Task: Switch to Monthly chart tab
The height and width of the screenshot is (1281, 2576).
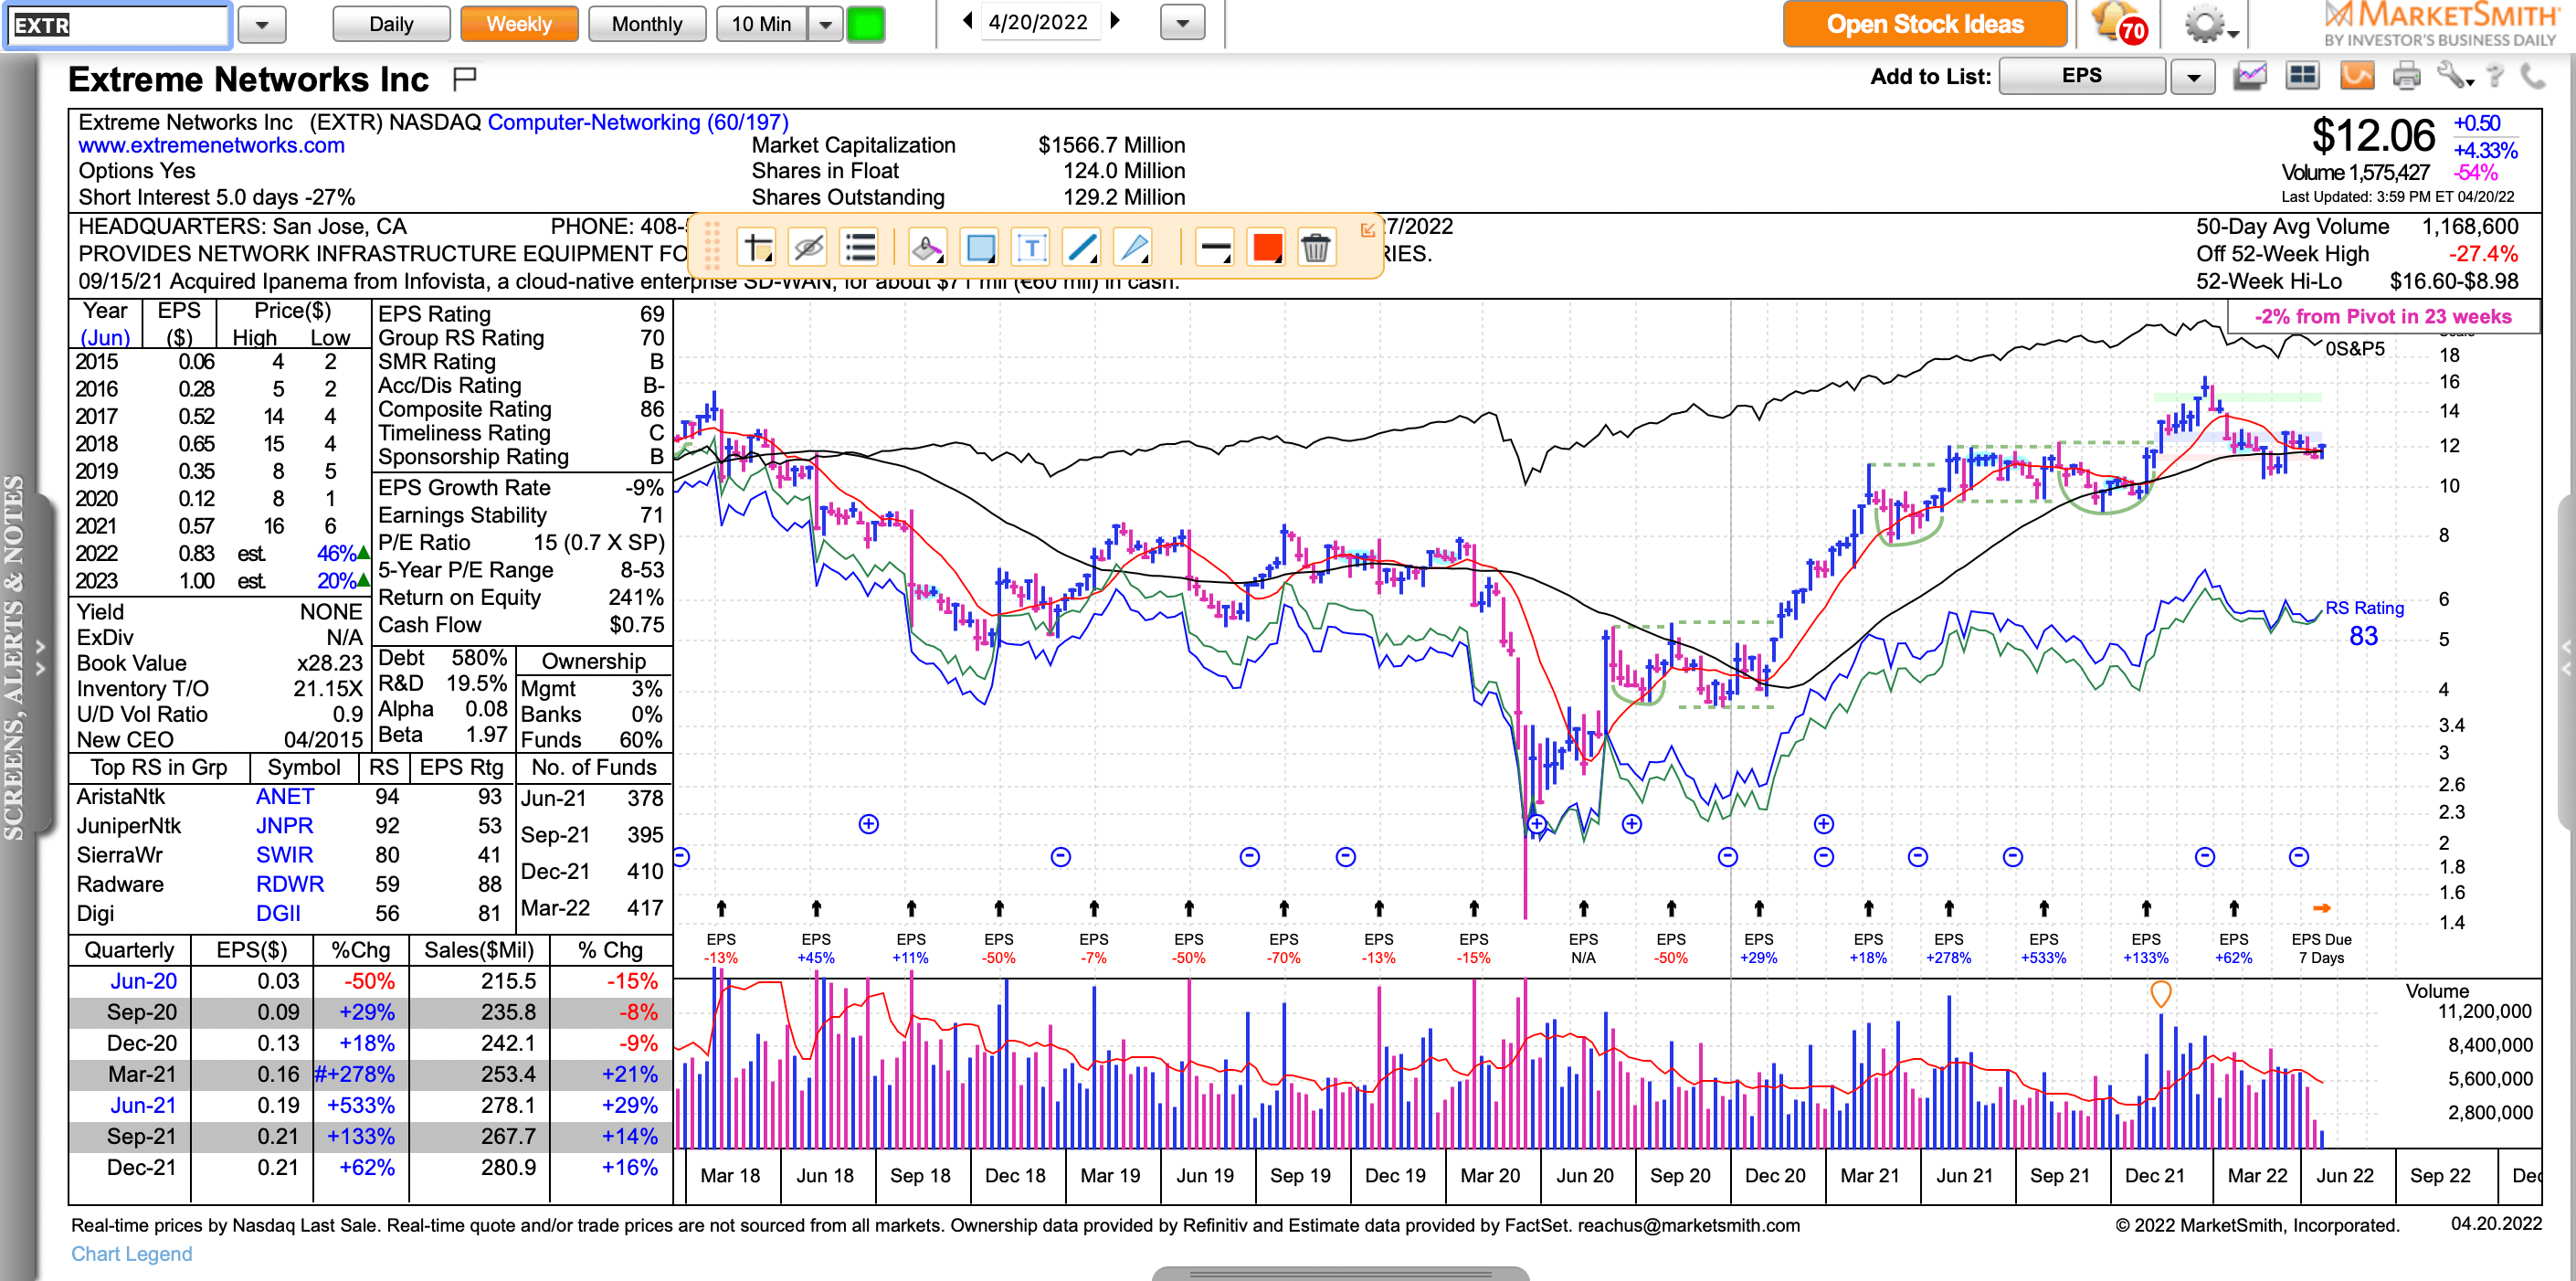Action: pos(647,24)
